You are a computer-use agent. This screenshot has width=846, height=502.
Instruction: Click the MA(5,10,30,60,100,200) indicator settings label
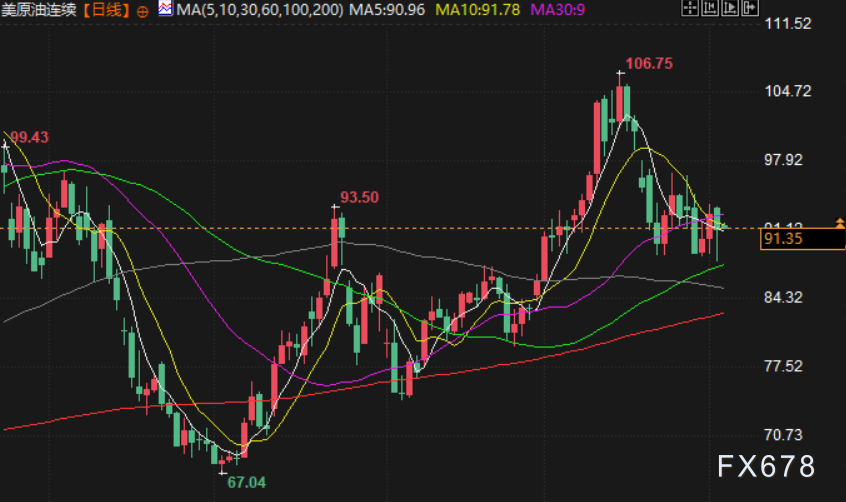tap(260, 10)
